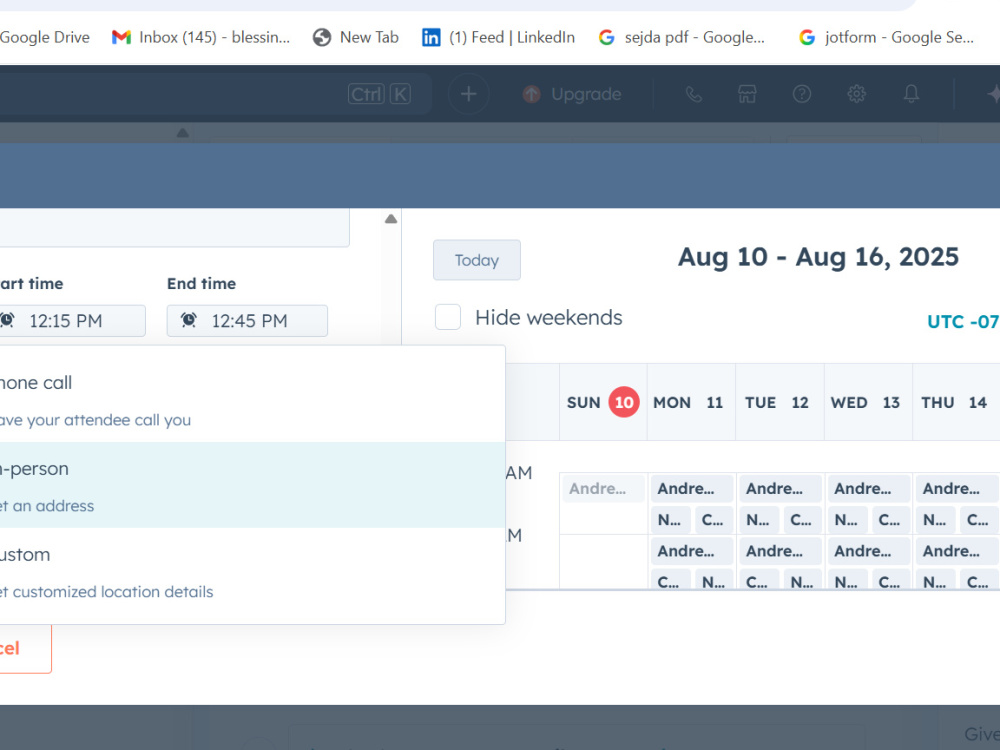
Task: Open the first Andre... event on Wednesday
Action: pos(869,489)
